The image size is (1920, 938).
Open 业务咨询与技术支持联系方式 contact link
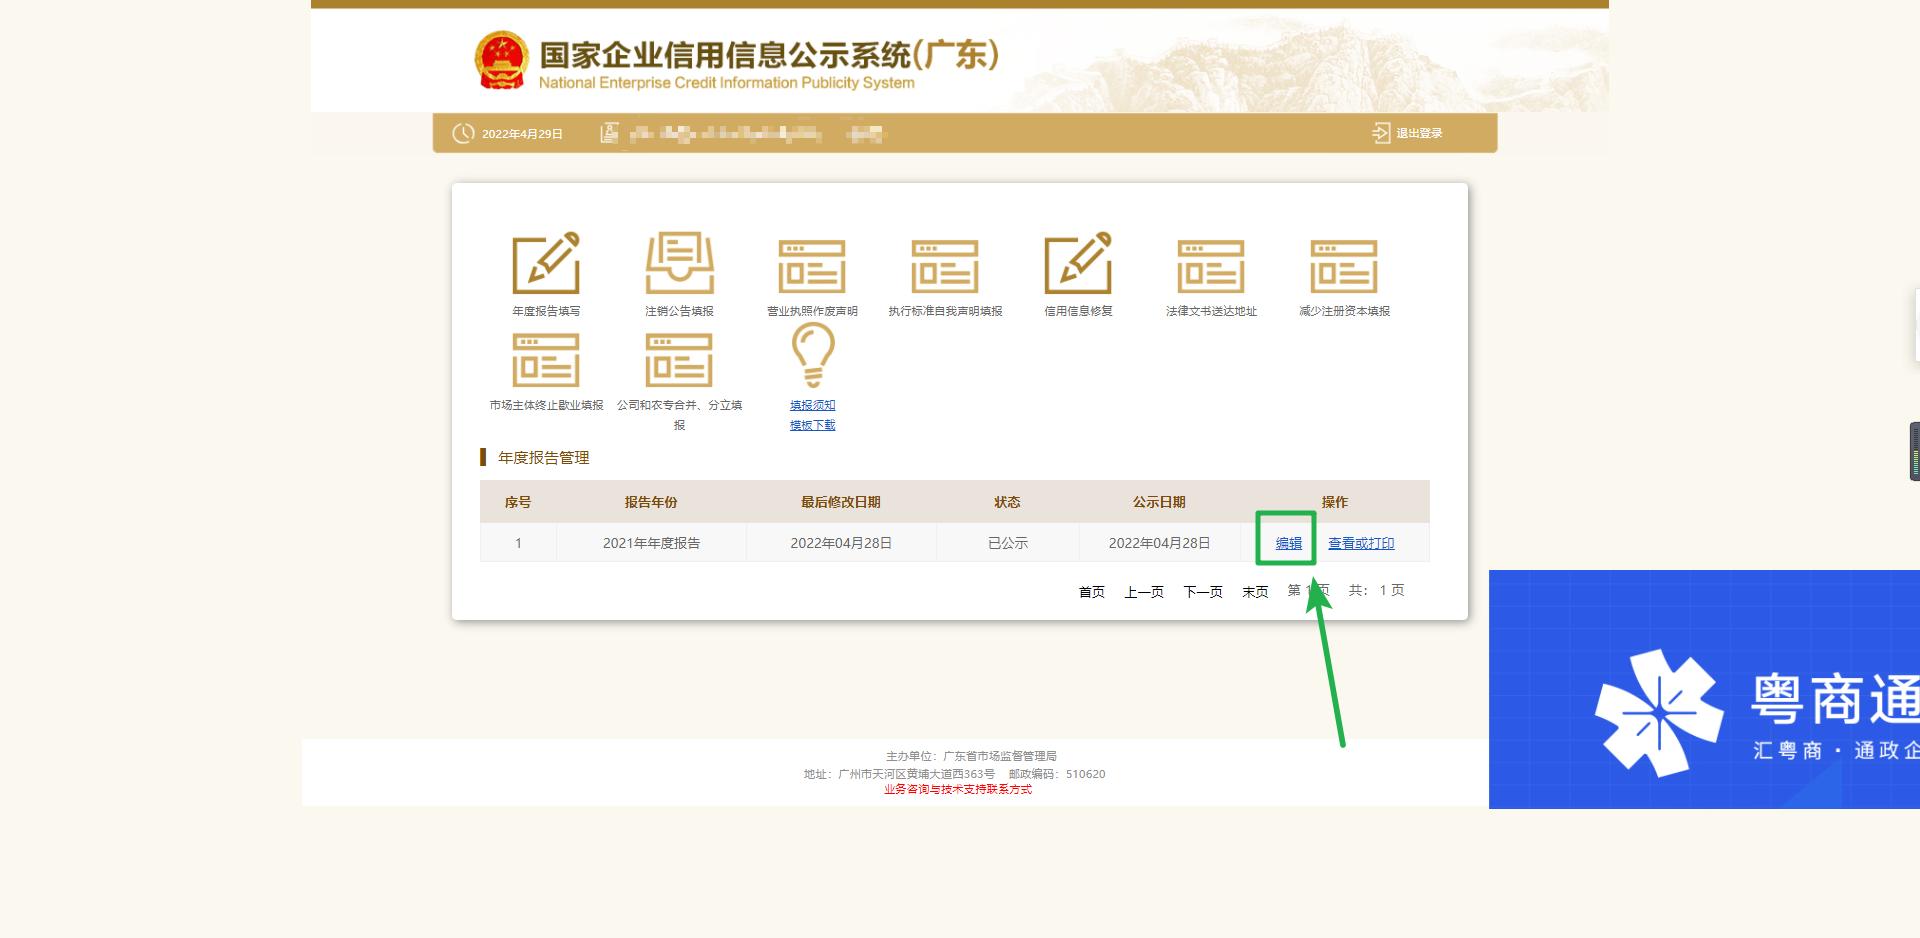pyautogui.click(x=958, y=789)
